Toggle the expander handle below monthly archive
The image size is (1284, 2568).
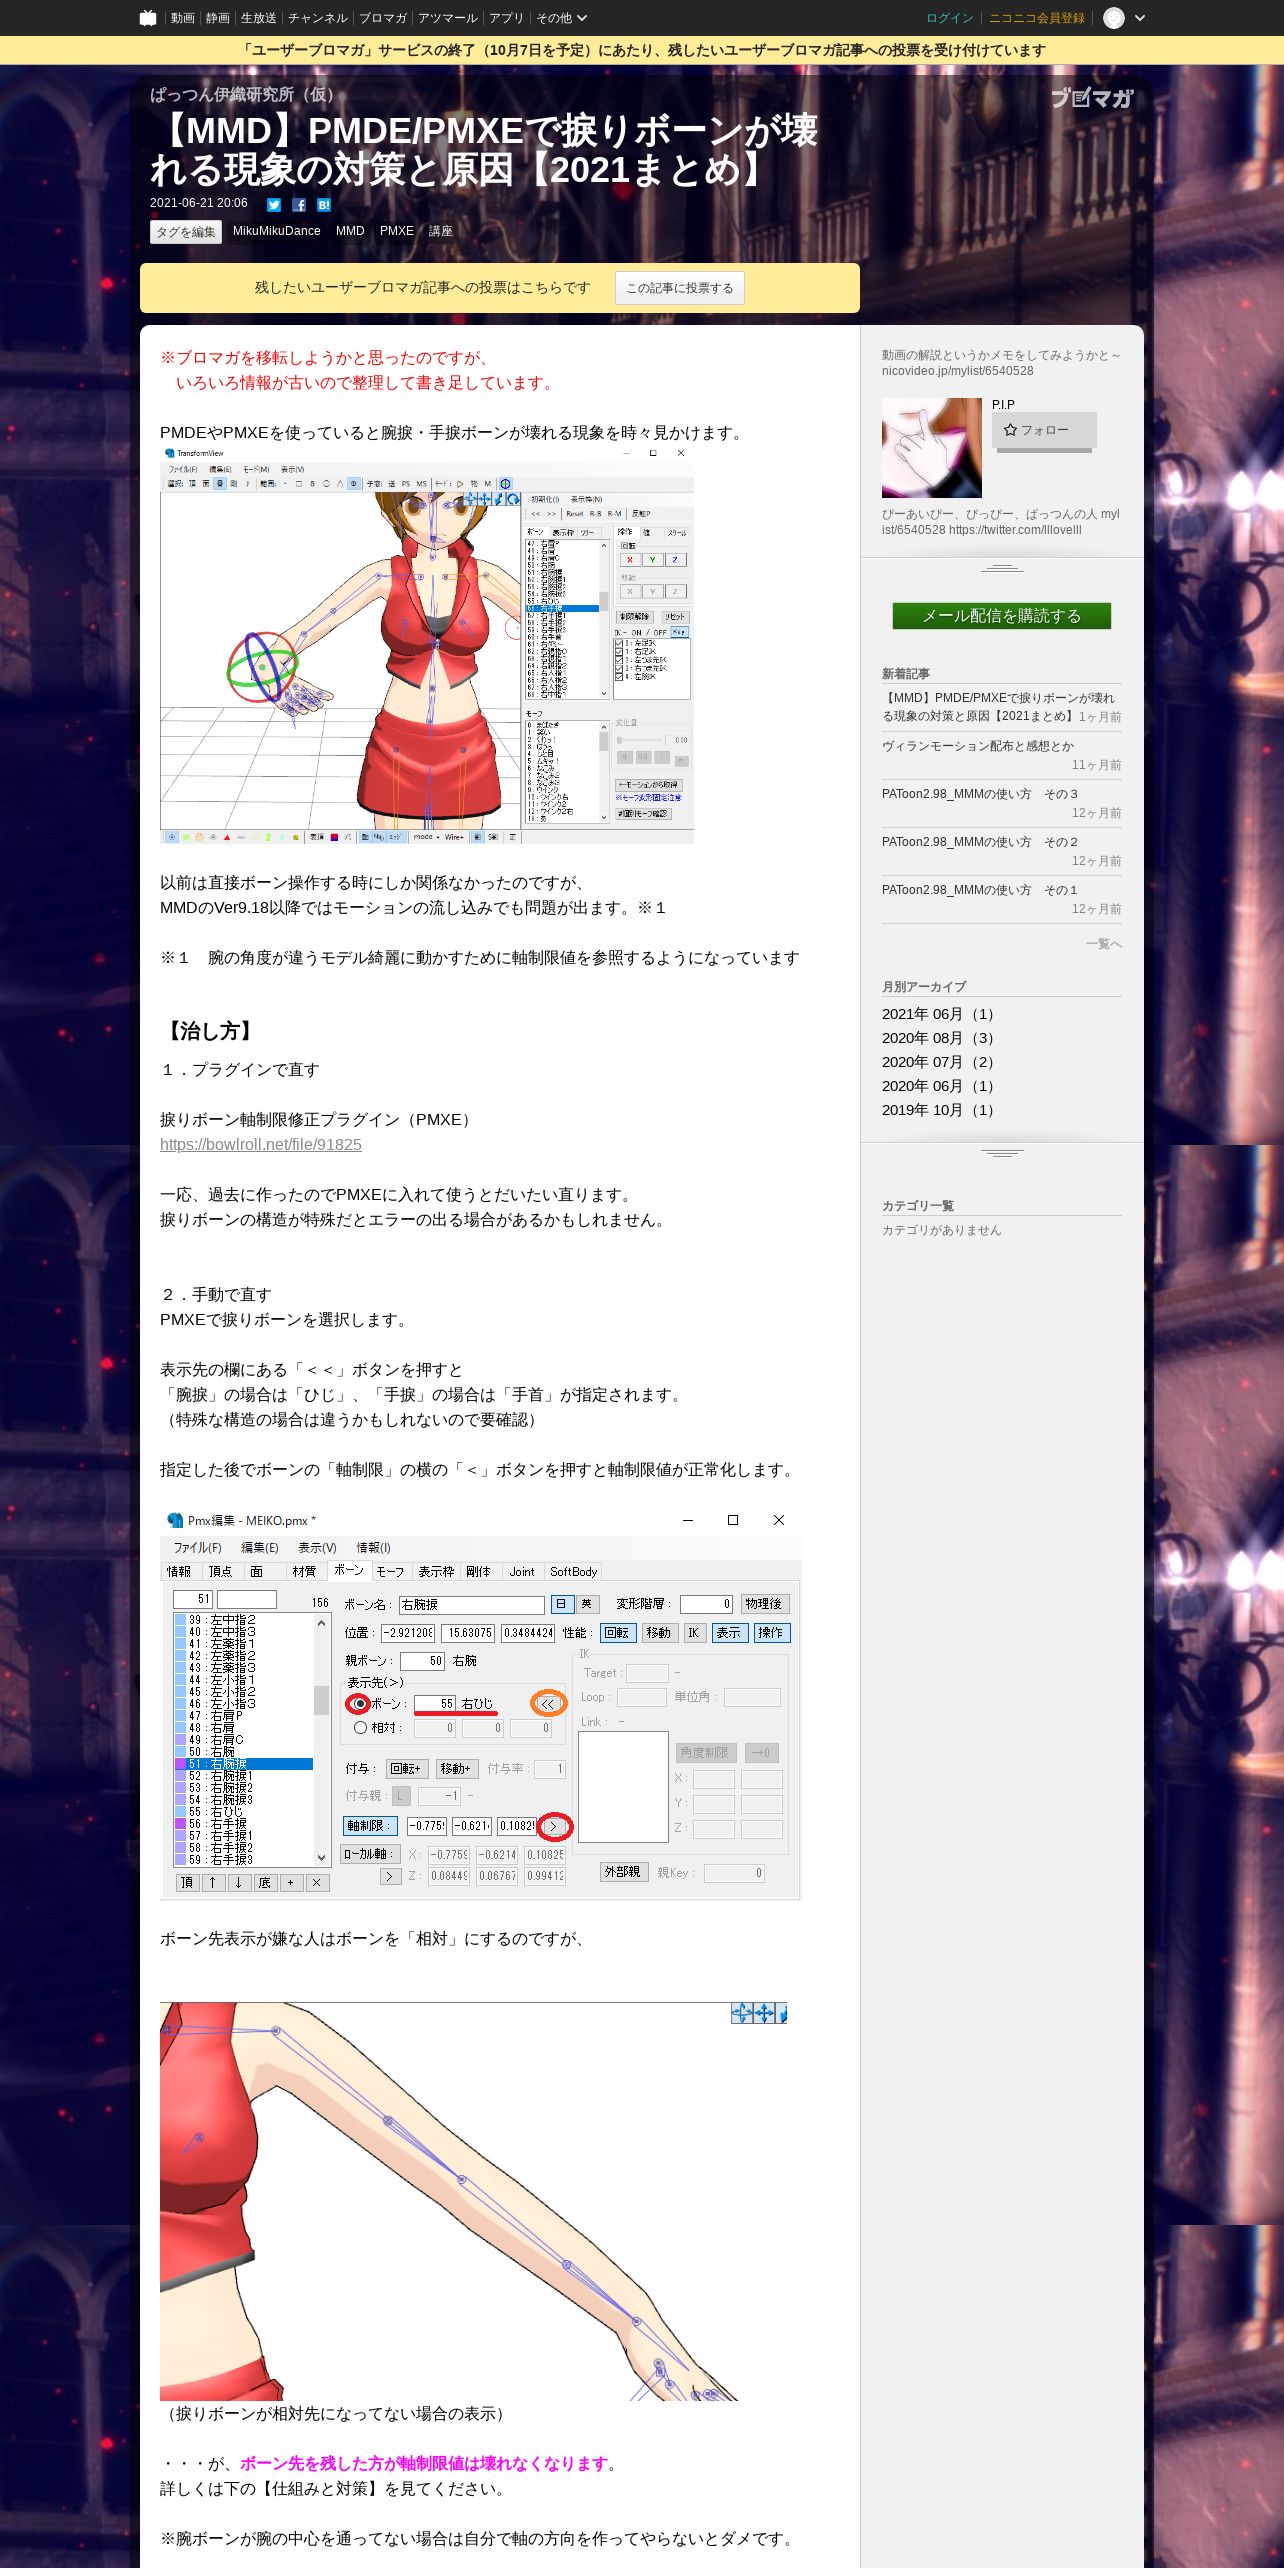coord(1002,1153)
